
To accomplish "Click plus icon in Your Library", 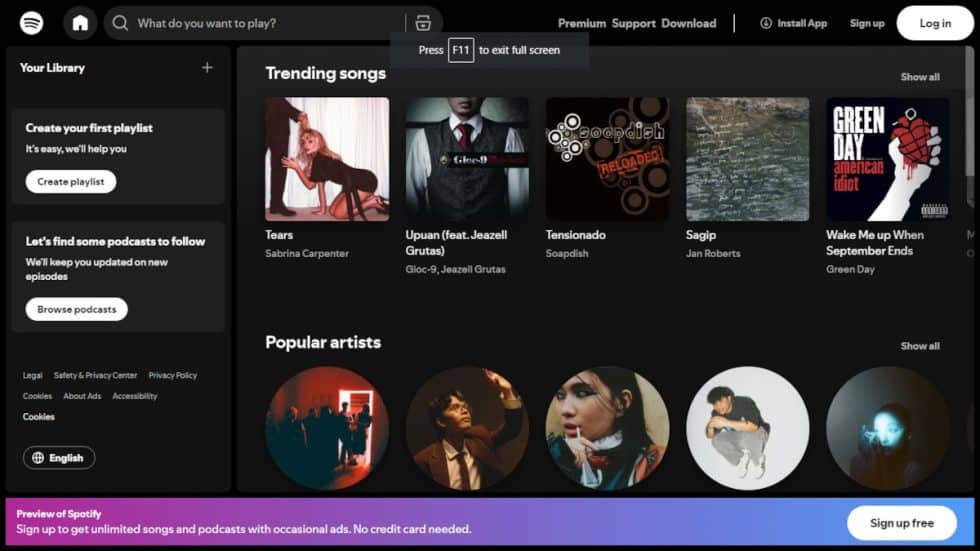I will (207, 67).
